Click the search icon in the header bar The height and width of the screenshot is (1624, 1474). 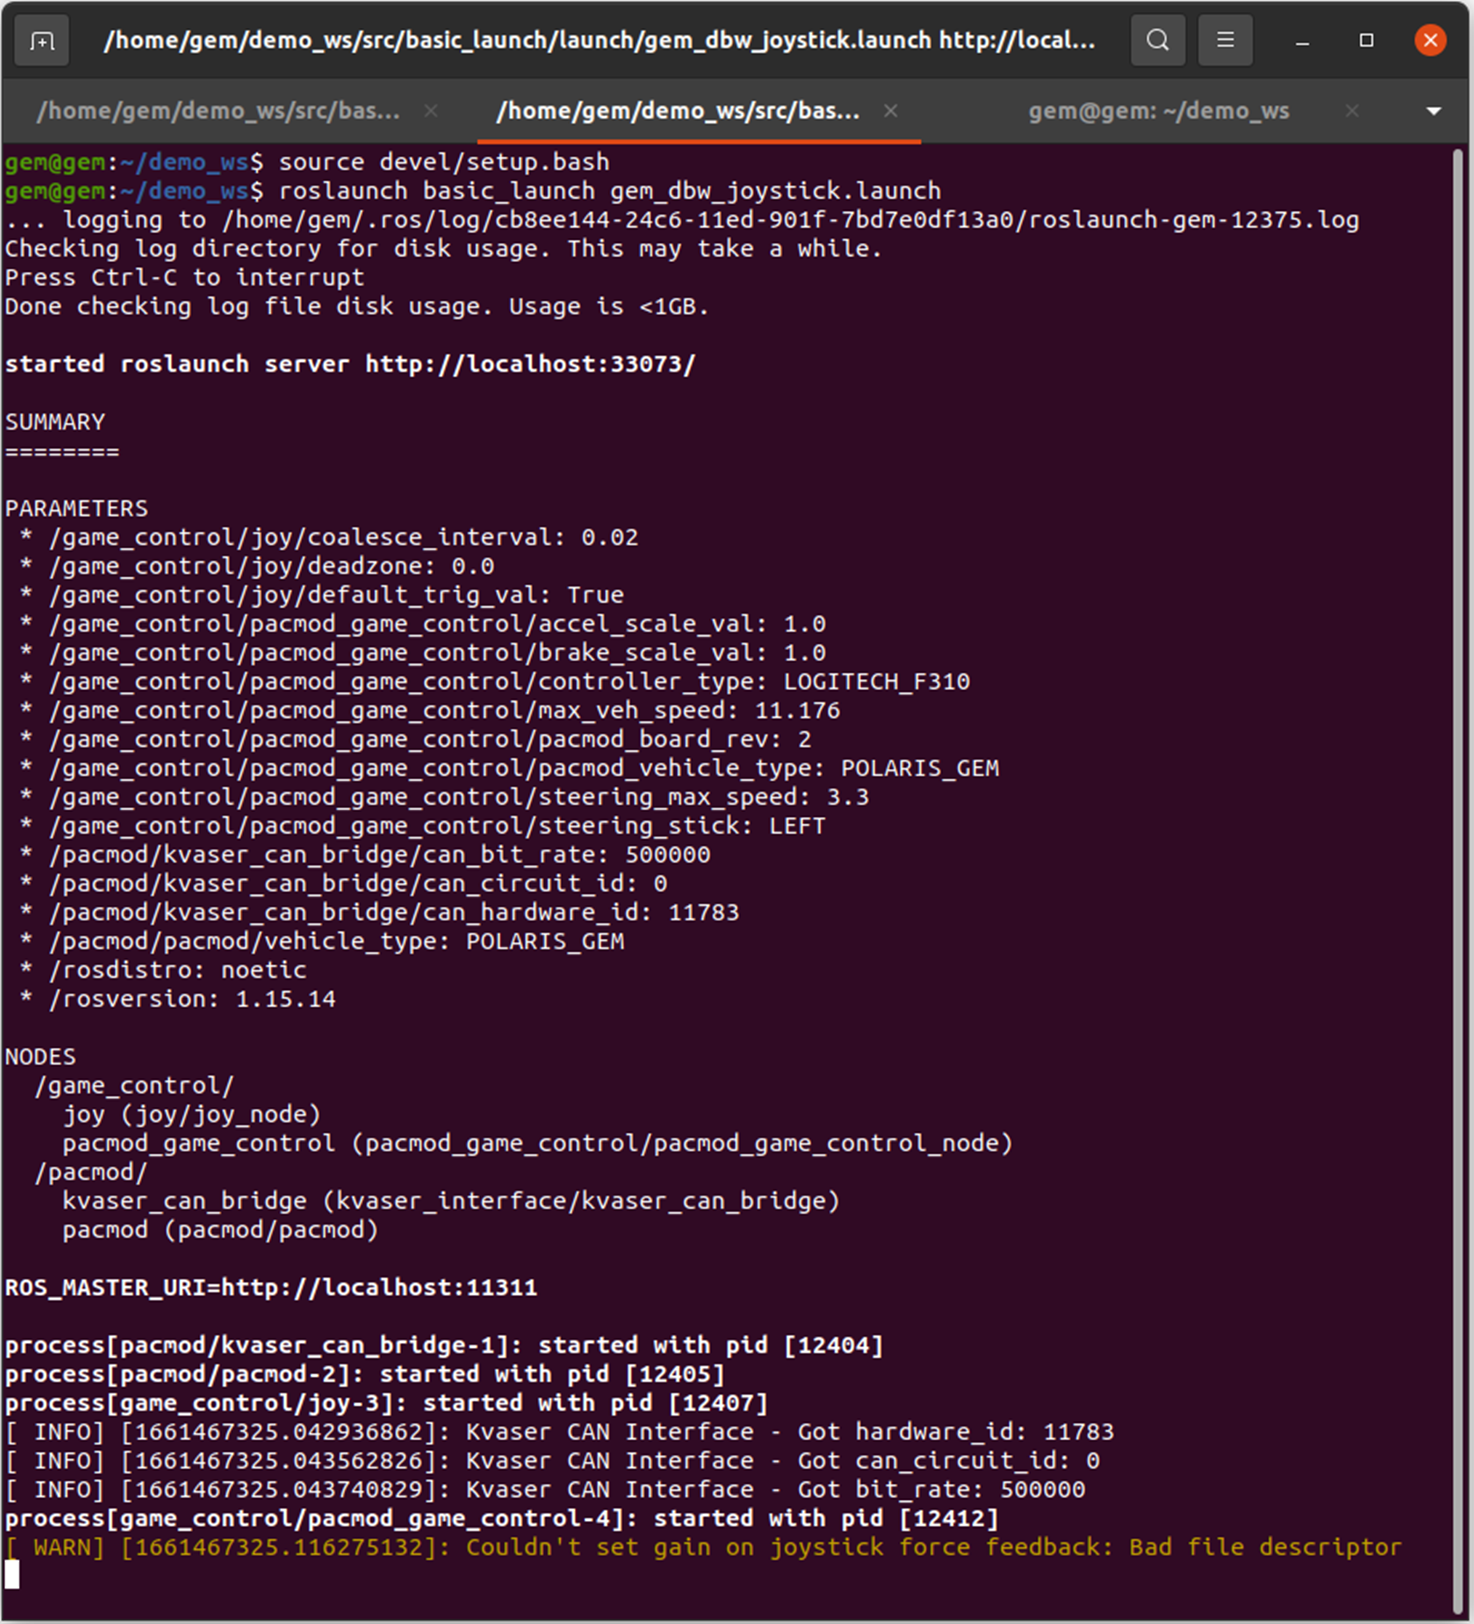point(1157,41)
